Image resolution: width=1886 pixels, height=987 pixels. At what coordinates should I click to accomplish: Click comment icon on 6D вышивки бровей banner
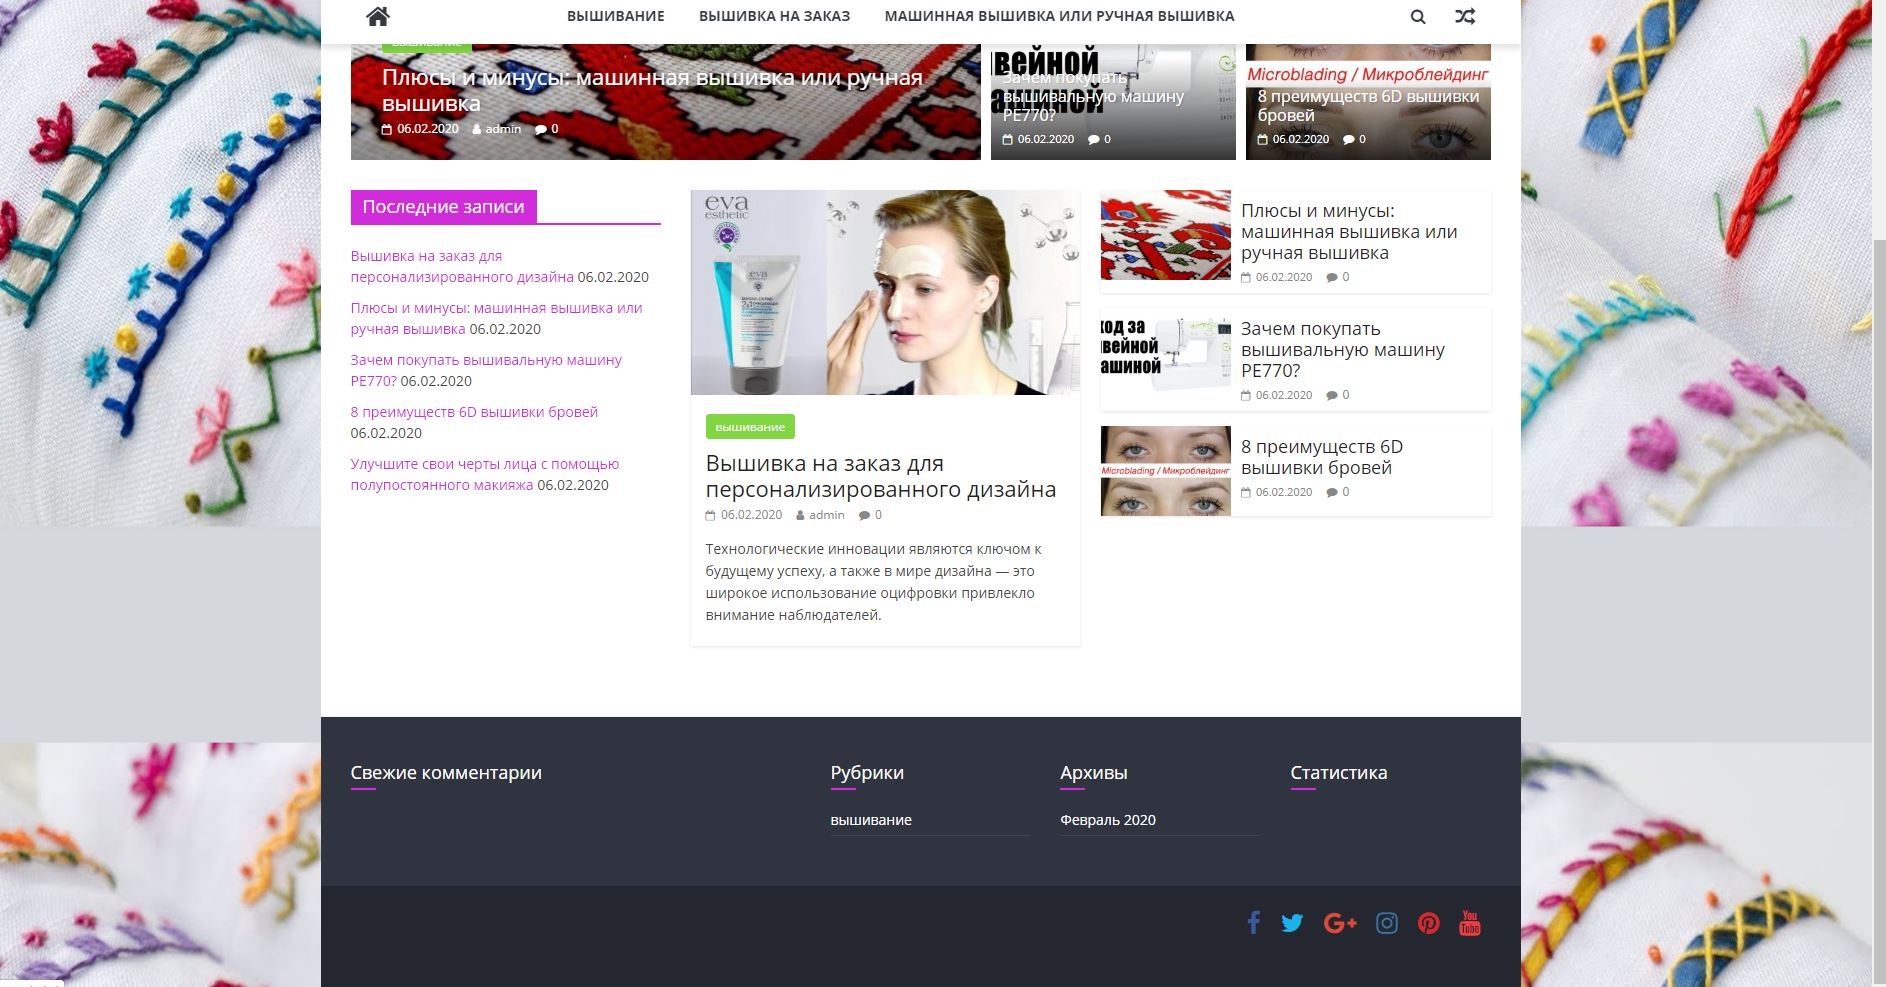tap(1349, 139)
